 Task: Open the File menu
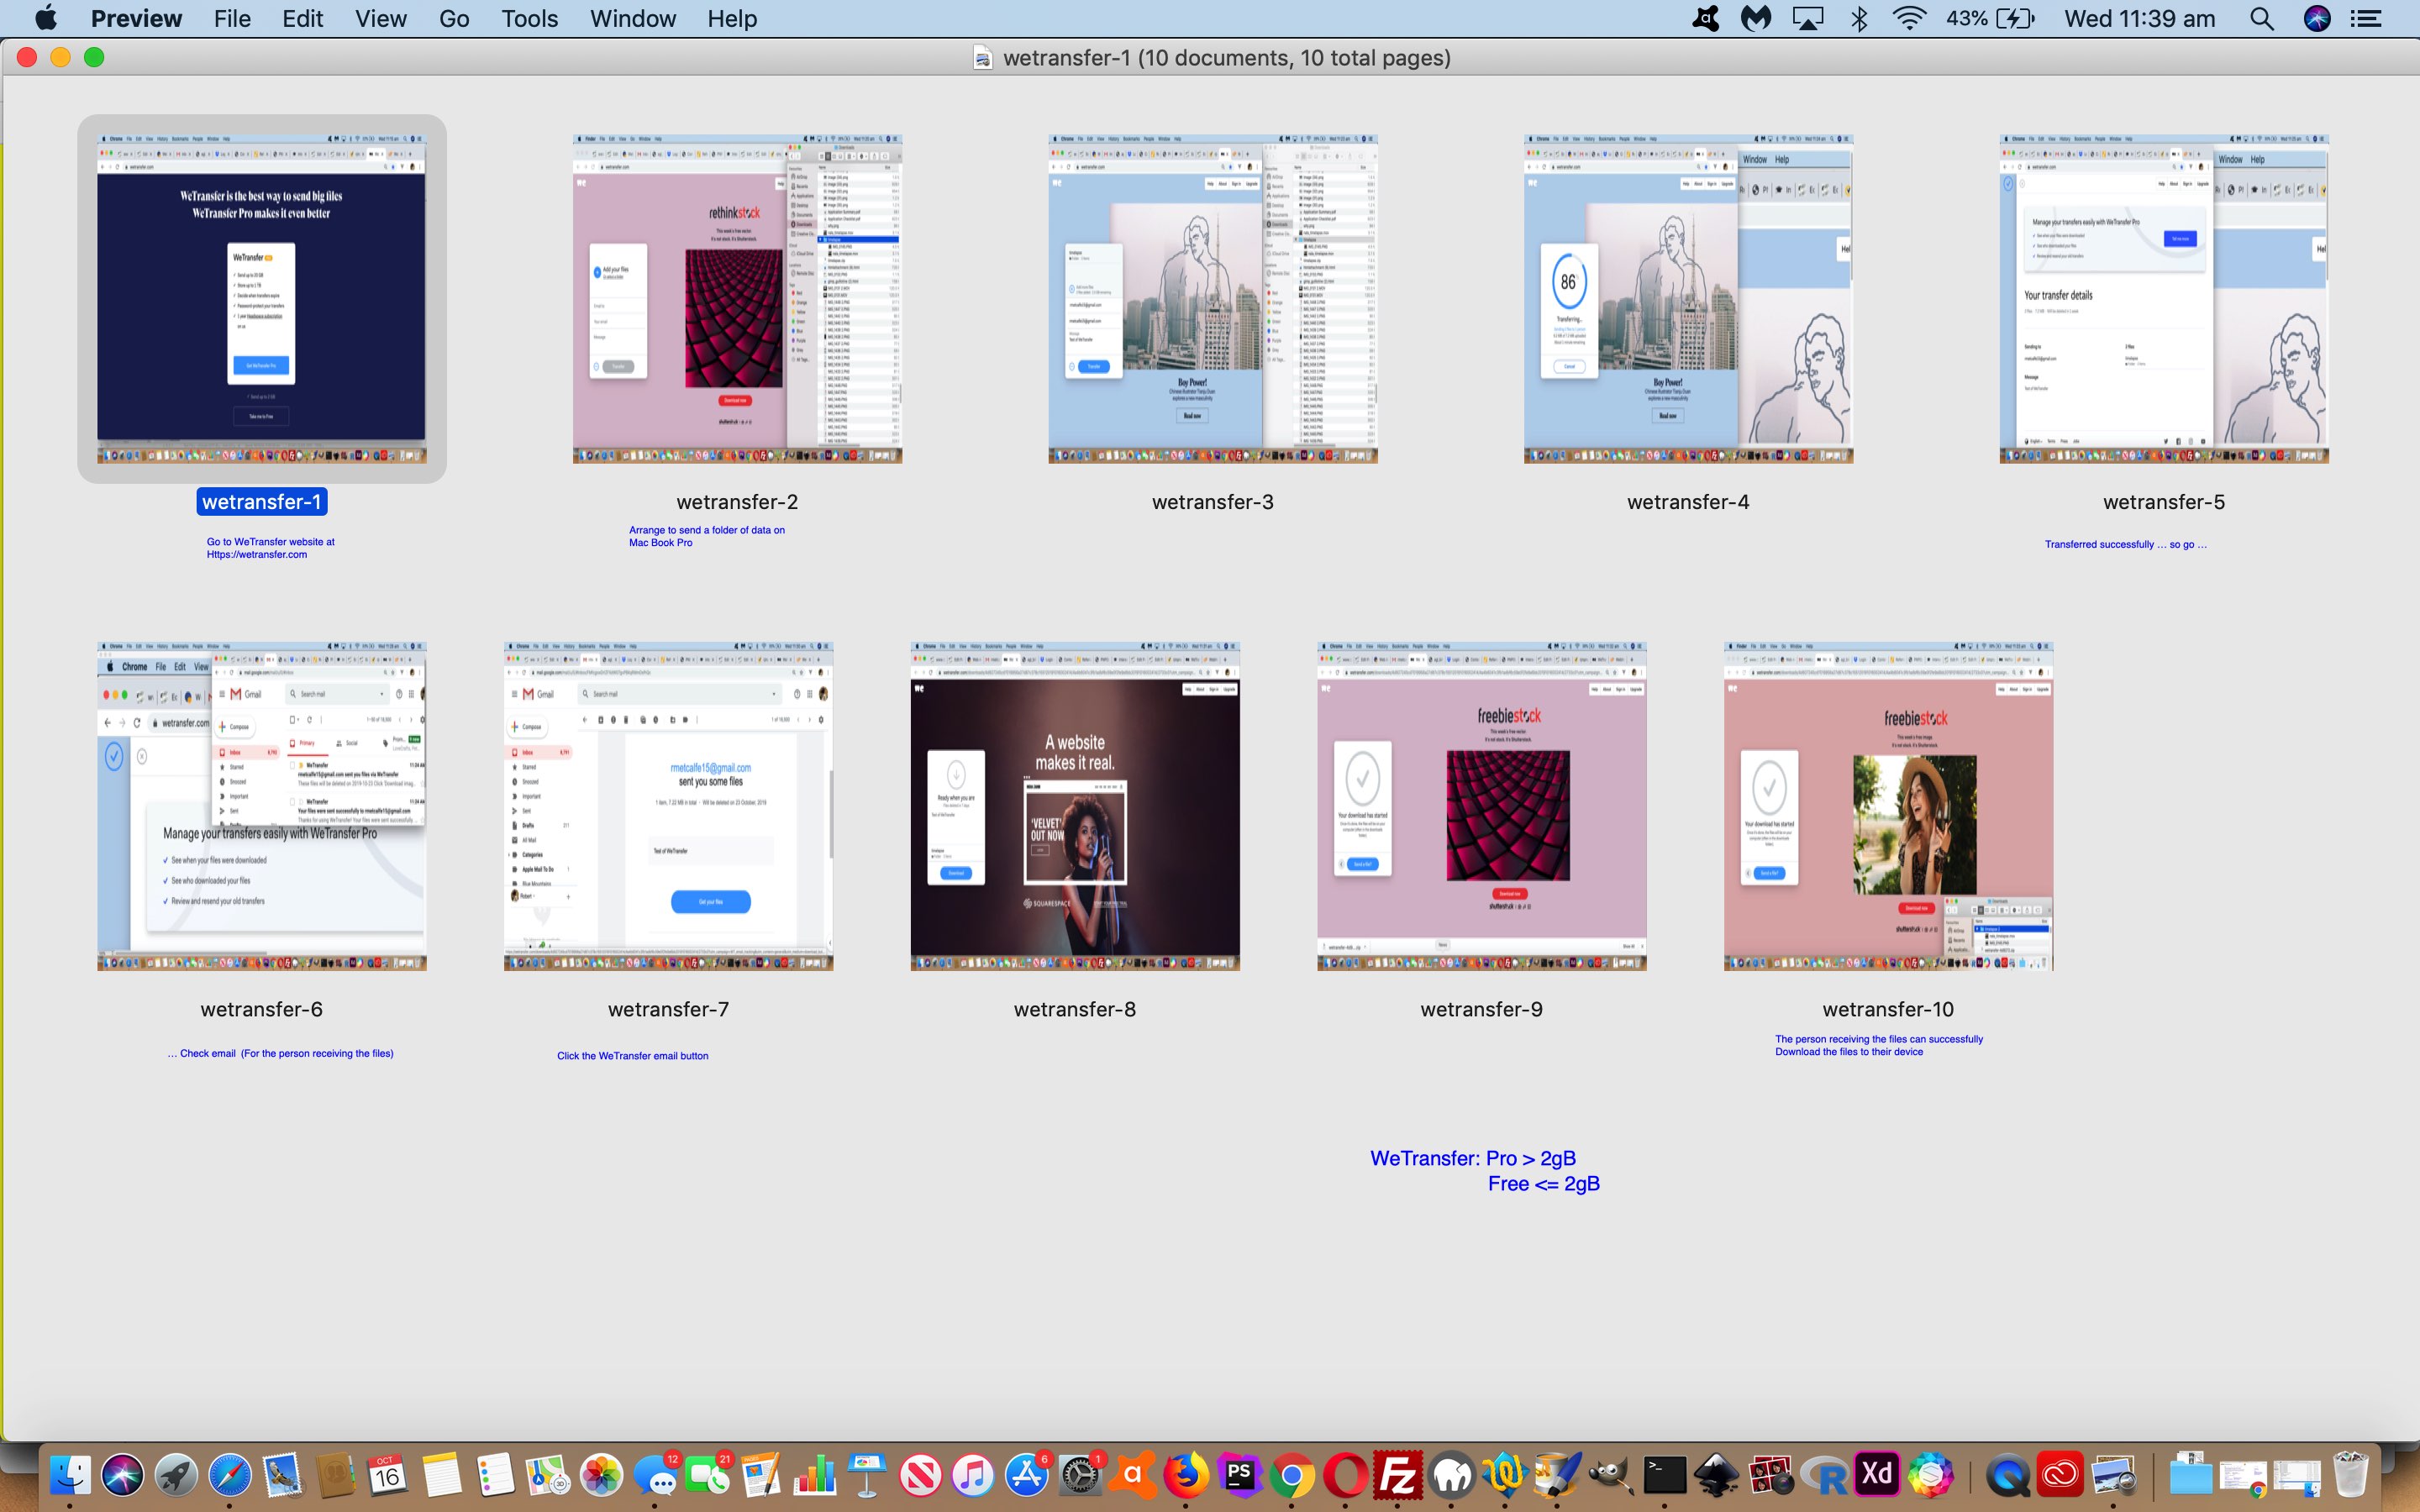[232, 18]
